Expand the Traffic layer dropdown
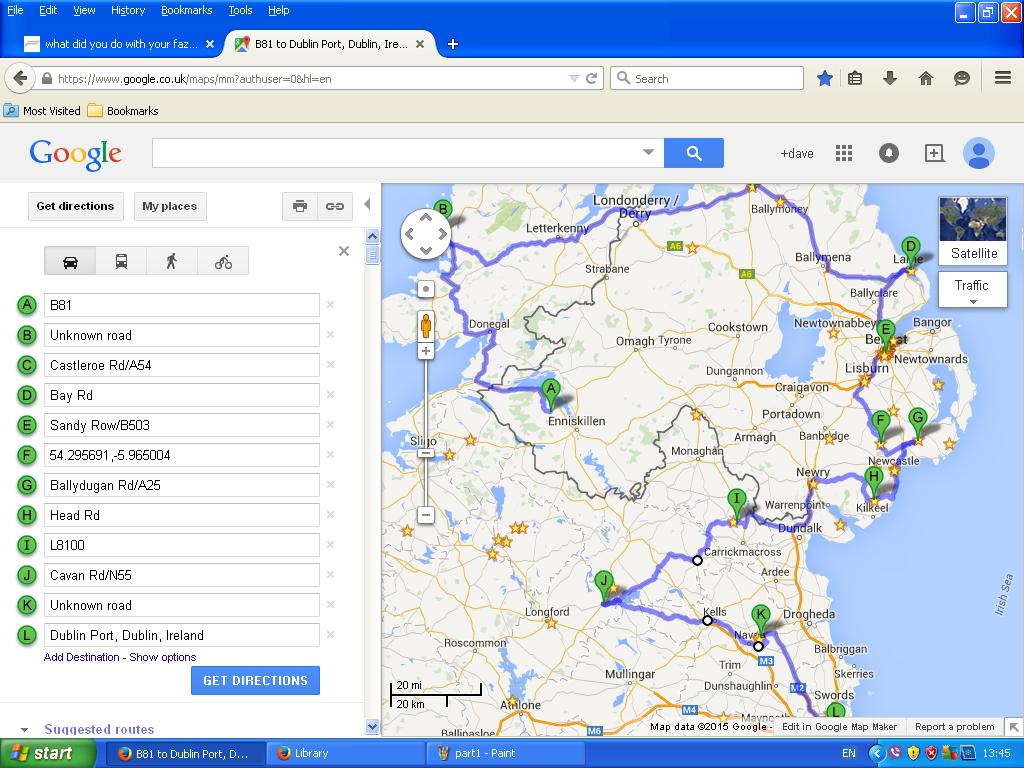 972,291
